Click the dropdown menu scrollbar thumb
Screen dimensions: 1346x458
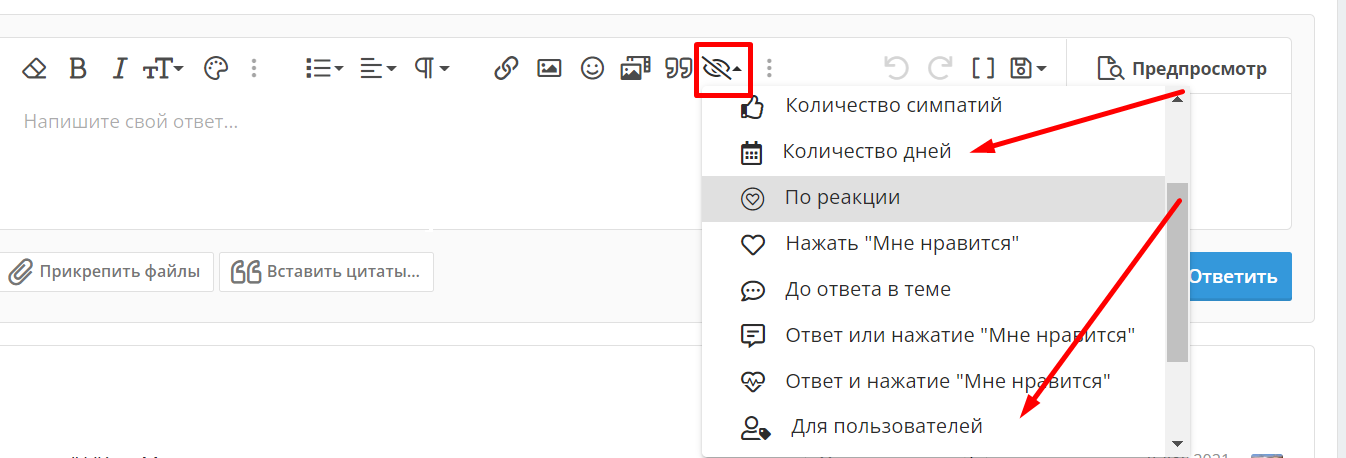click(1177, 272)
